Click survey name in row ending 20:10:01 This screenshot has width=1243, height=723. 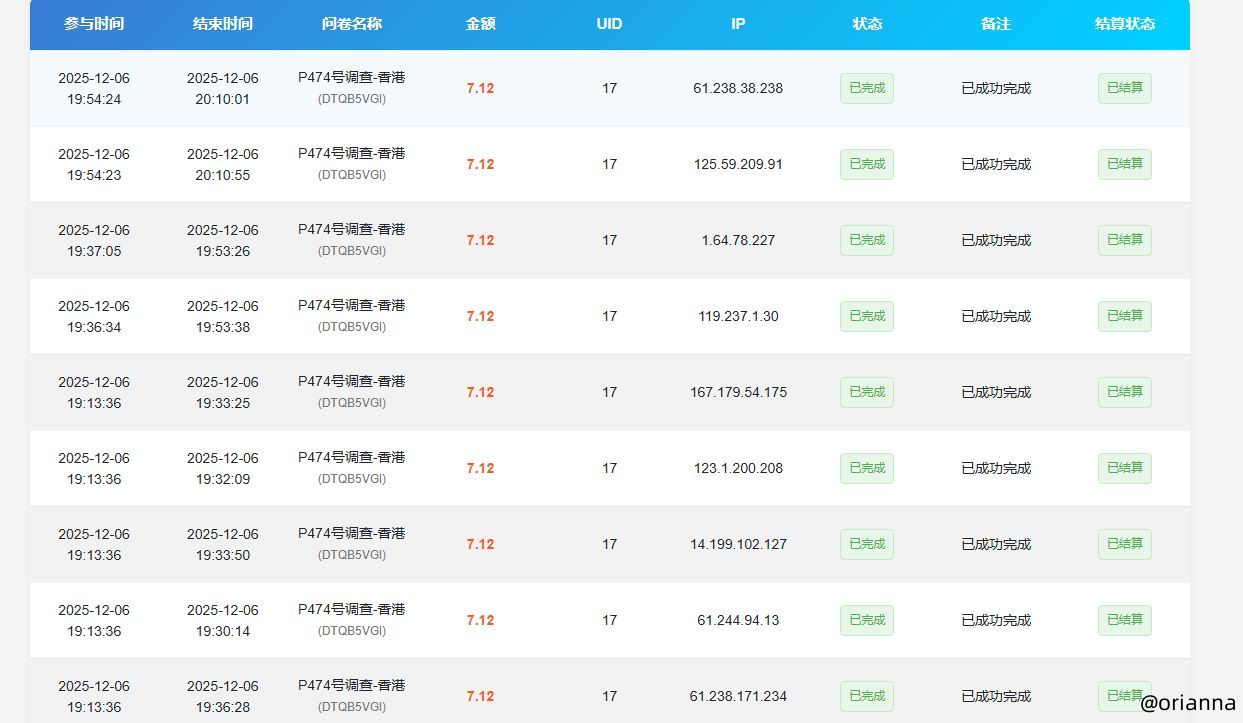[x=352, y=78]
